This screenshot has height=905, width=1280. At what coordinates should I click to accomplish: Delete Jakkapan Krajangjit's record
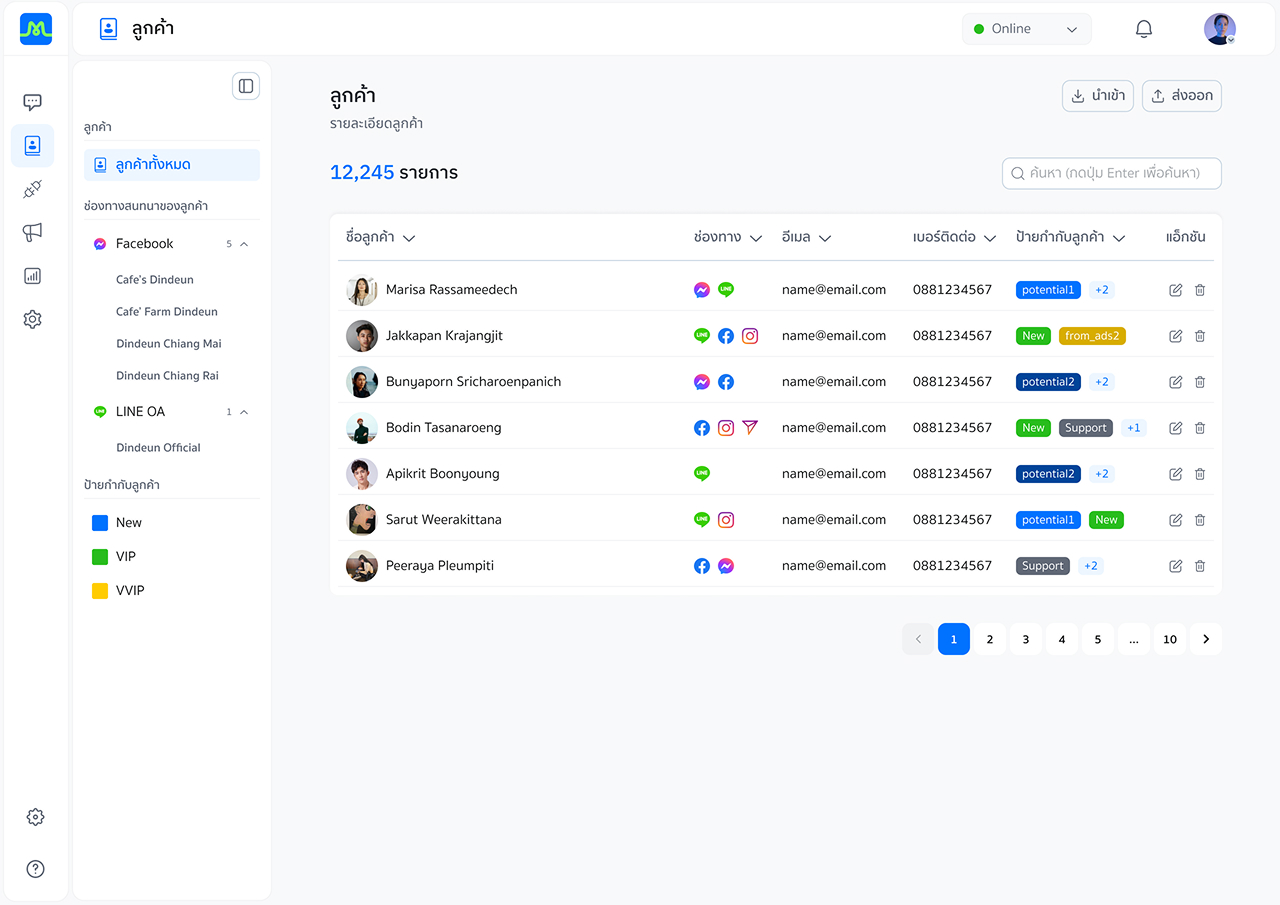click(1200, 336)
